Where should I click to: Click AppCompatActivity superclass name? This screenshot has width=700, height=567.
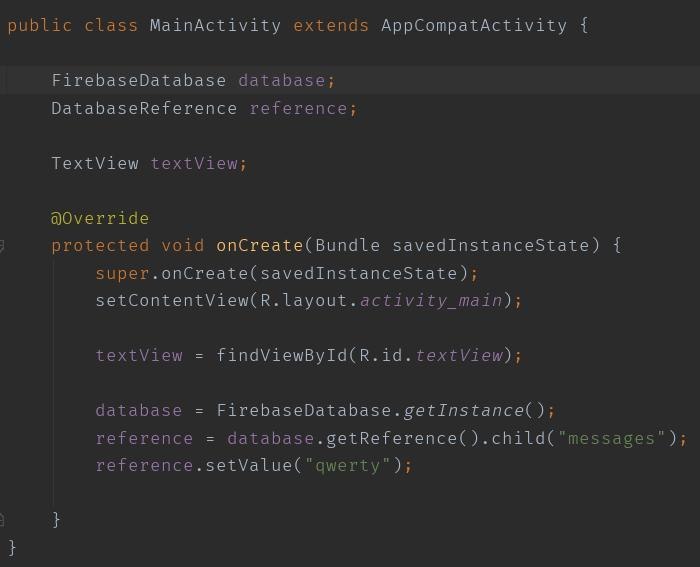[474, 25]
